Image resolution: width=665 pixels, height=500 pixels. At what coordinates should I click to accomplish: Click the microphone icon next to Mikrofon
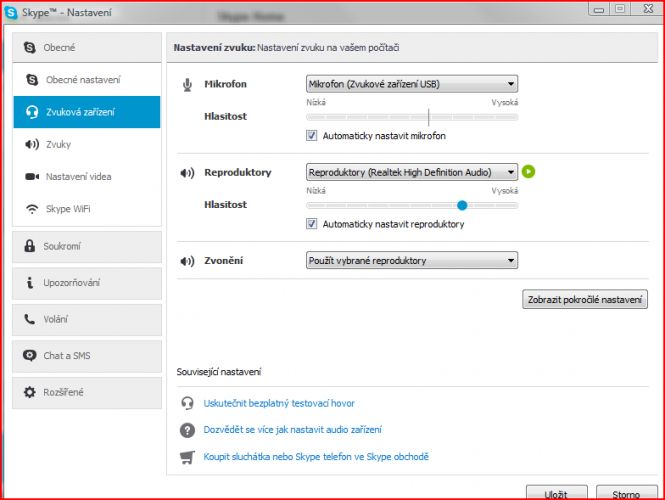click(187, 85)
